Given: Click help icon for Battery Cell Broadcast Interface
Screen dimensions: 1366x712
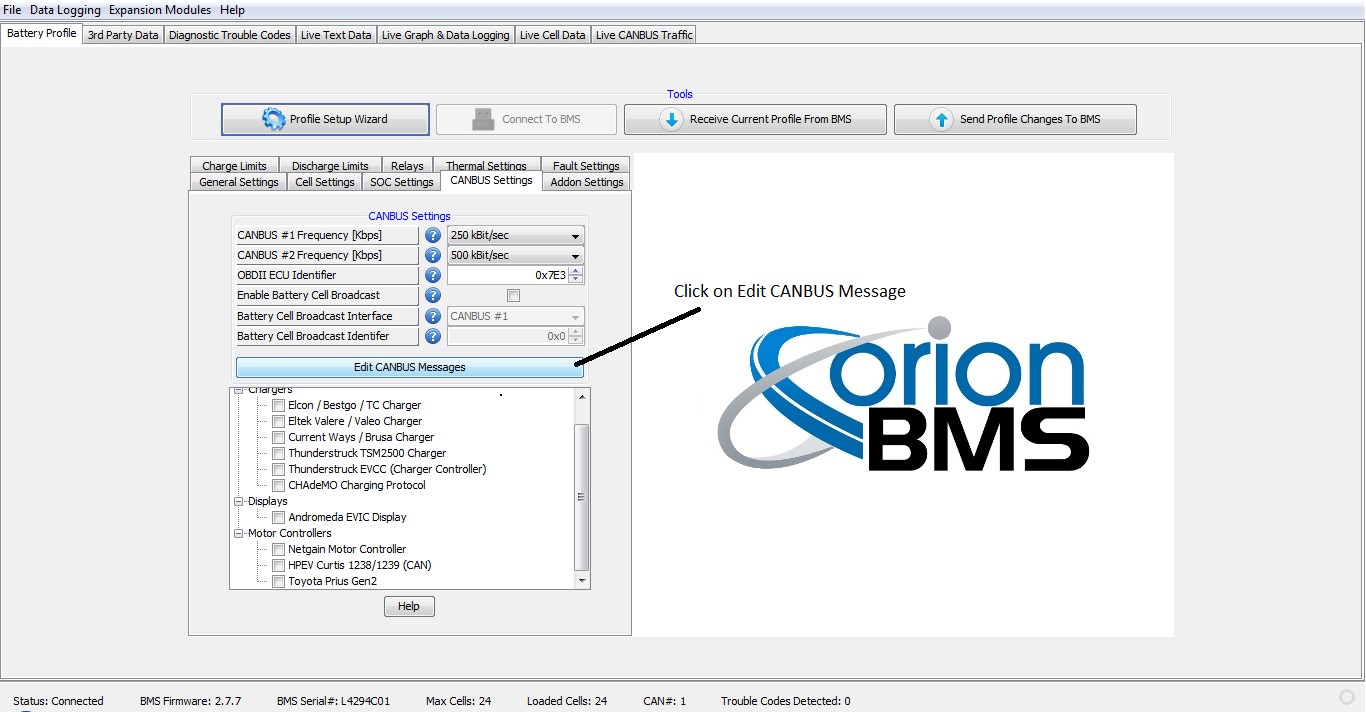Looking at the screenshot, I should click(x=433, y=316).
